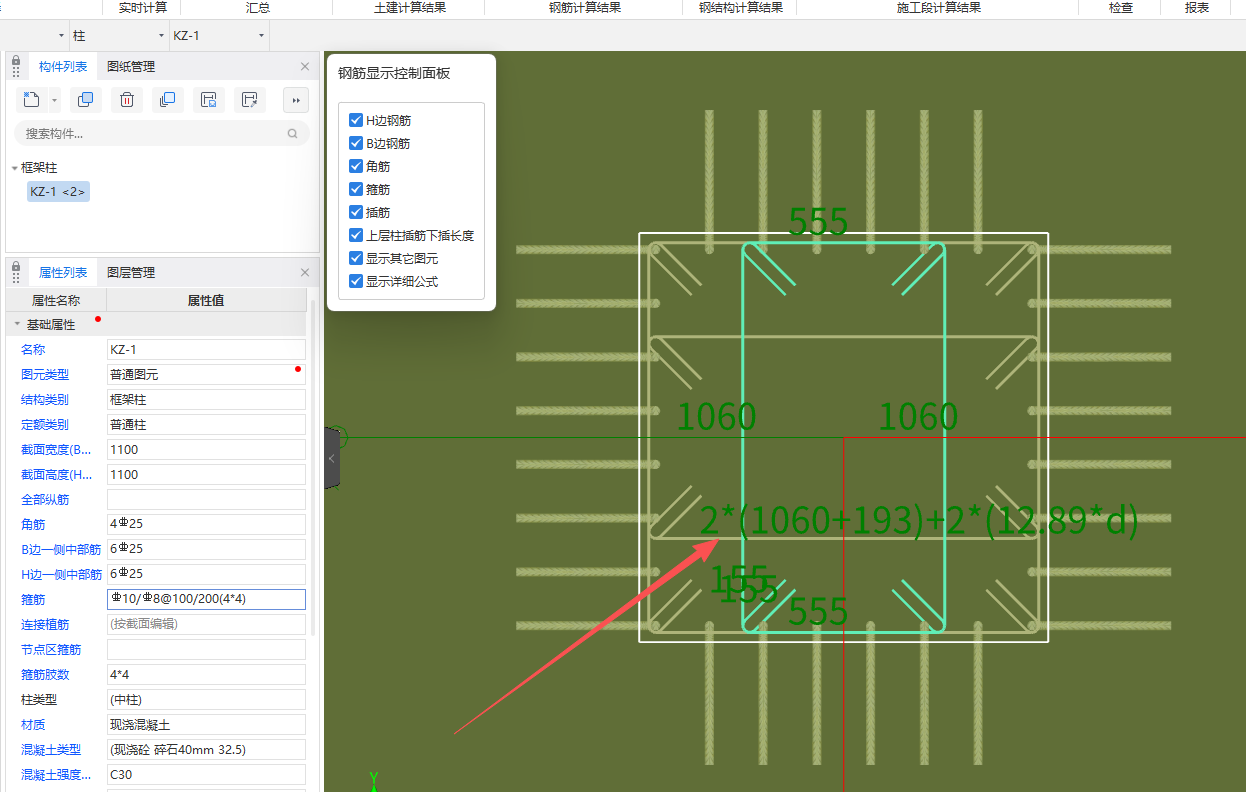Click the 连接箍筋 value field
This screenshot has width=1246, height=792.
click(206, 624)
